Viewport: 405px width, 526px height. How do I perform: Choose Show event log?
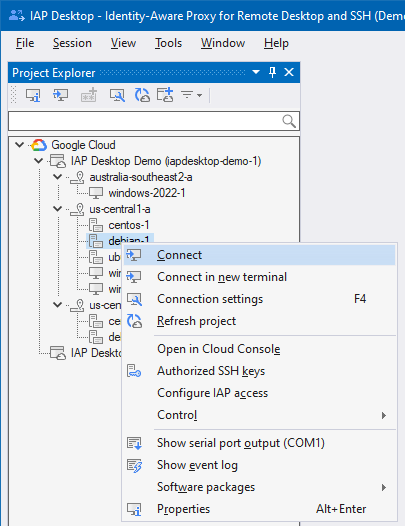259,465
